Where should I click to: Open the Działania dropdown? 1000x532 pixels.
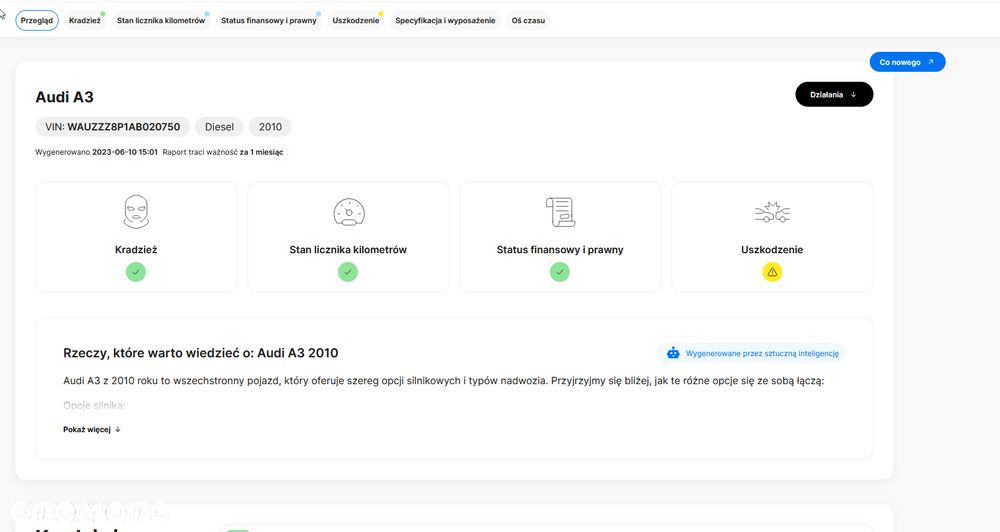coord(834,94)
